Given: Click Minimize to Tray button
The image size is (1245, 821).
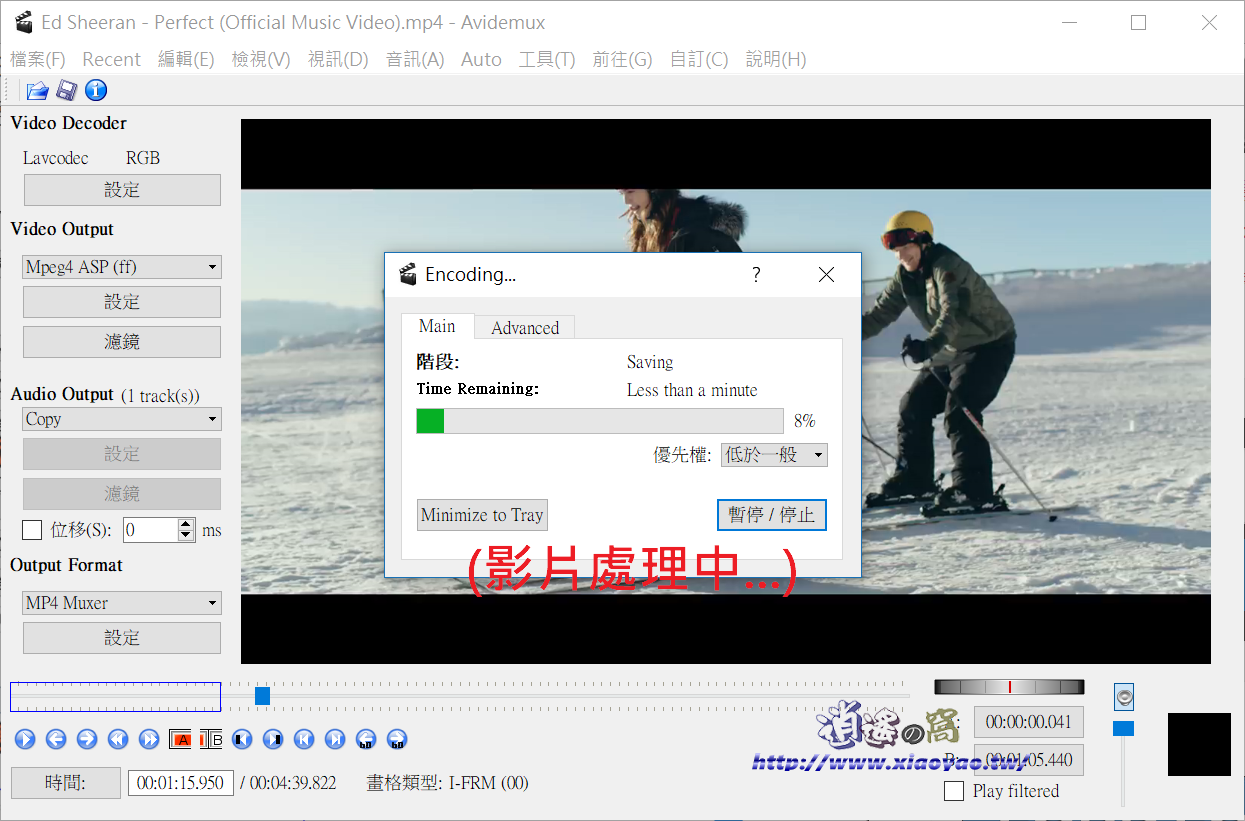Looking at the screenshot, I should point(482,515).
